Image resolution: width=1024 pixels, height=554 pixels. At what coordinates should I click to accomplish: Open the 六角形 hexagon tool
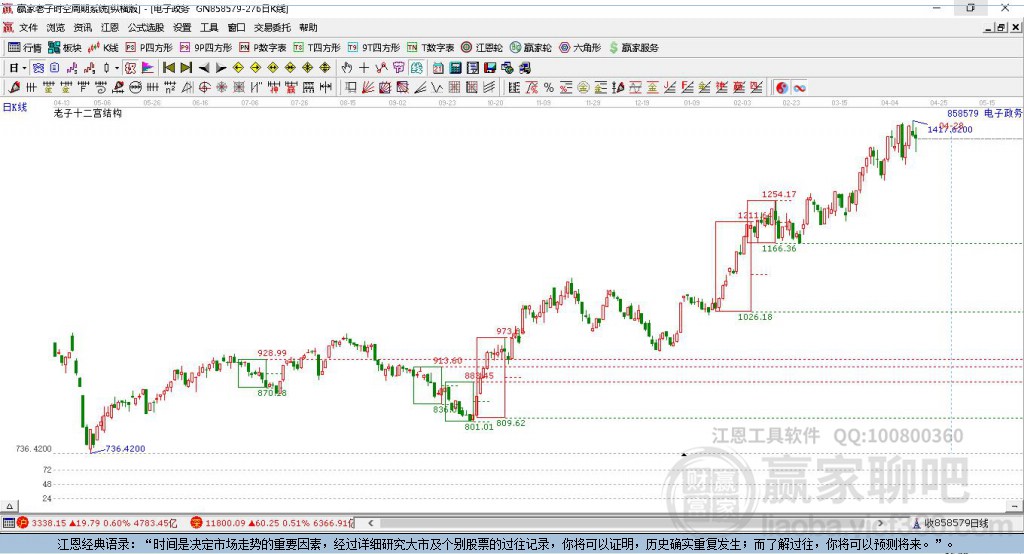tap(580, 48)
